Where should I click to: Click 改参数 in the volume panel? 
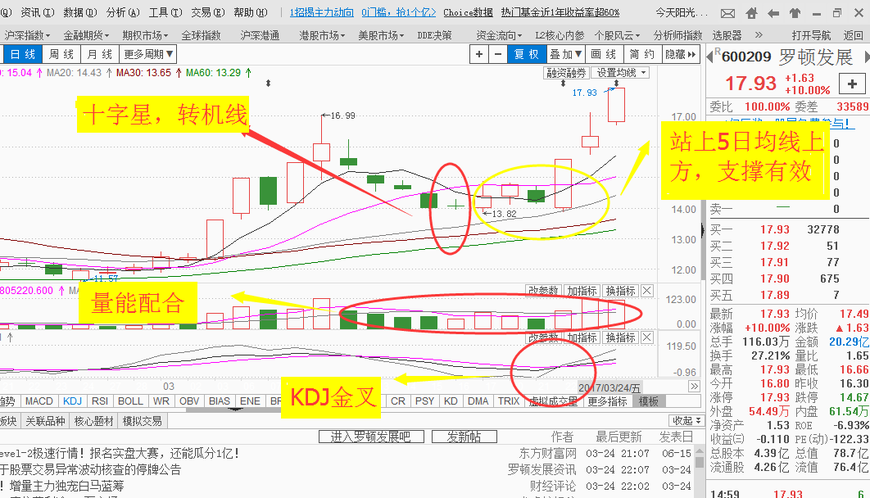(x=543, y=291)
